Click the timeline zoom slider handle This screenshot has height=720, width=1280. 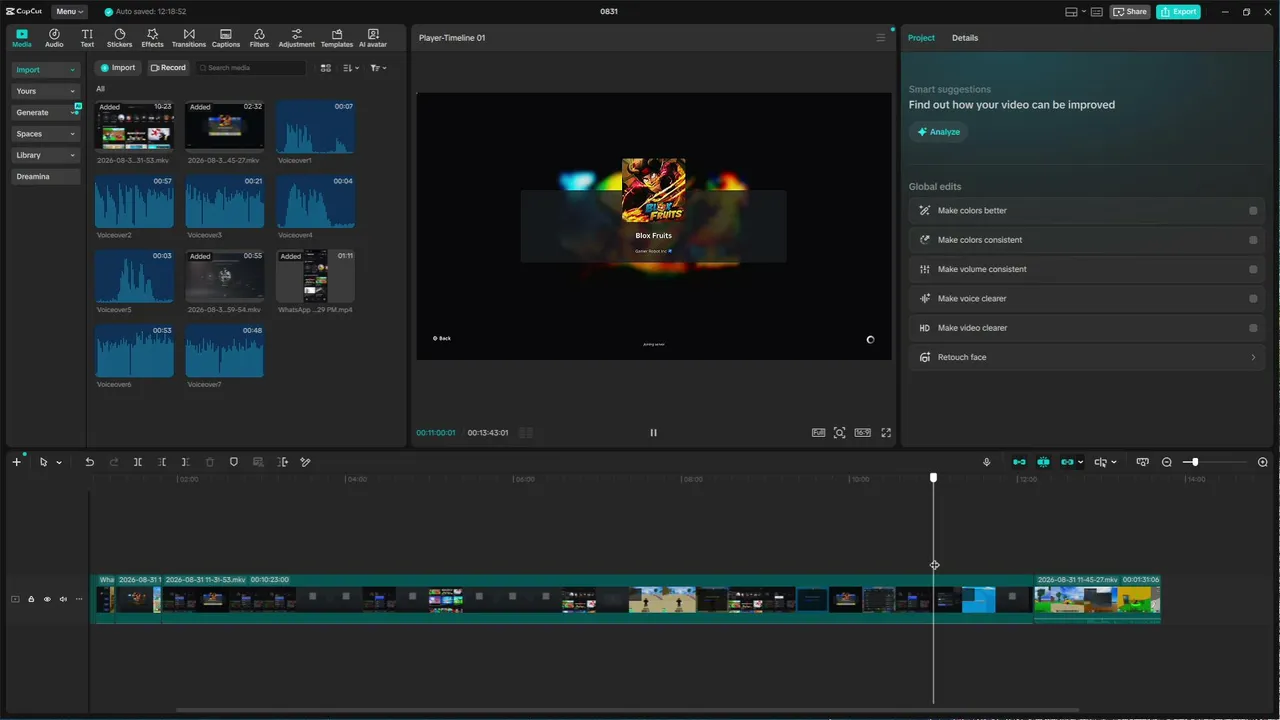(x=1195, y=462)
